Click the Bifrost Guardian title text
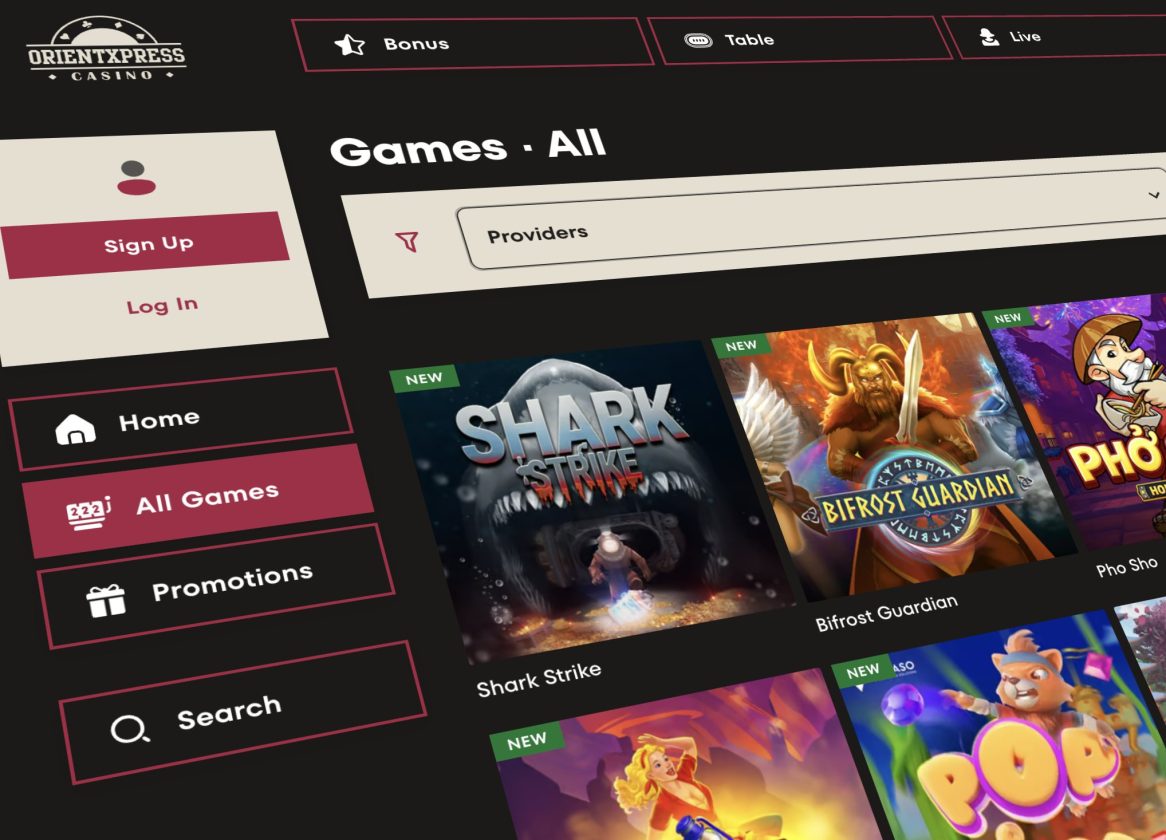1166x840 pixels. [886, 613]
